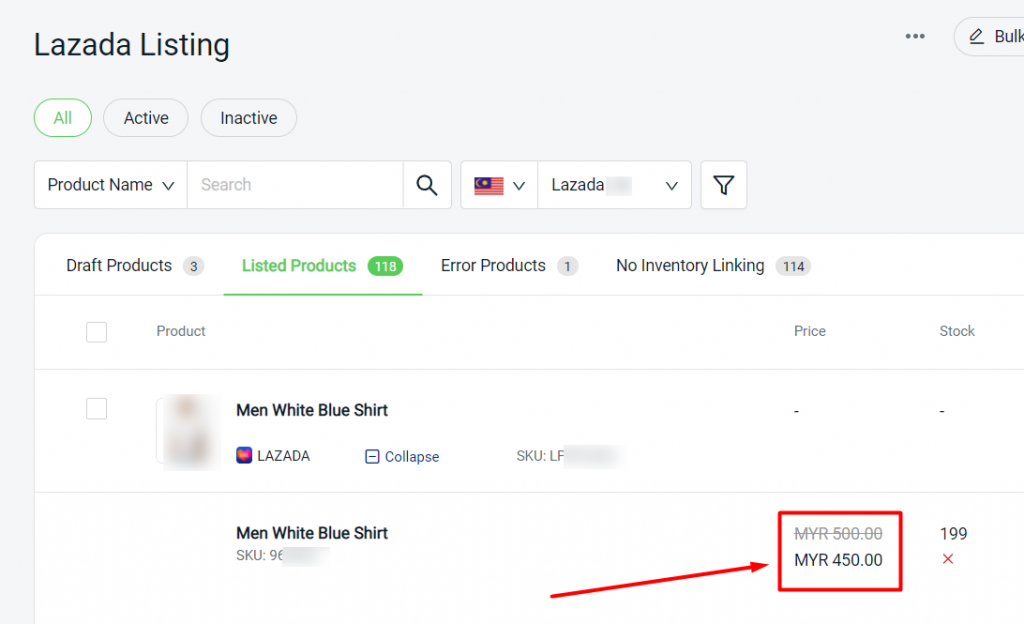The height and width of the screenshot is (624, 1024).
Task: Filter listings by Active status
Action: (146, 117)
